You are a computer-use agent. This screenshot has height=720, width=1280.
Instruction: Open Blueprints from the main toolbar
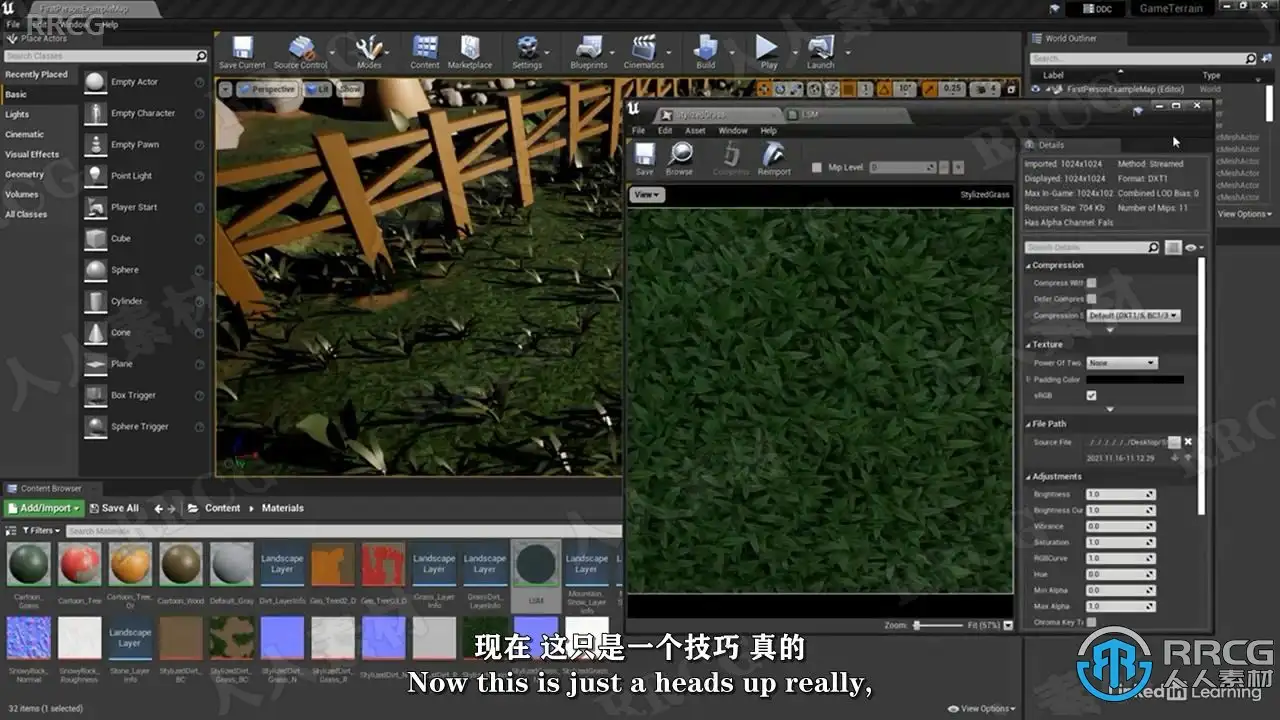click(589, 53)
